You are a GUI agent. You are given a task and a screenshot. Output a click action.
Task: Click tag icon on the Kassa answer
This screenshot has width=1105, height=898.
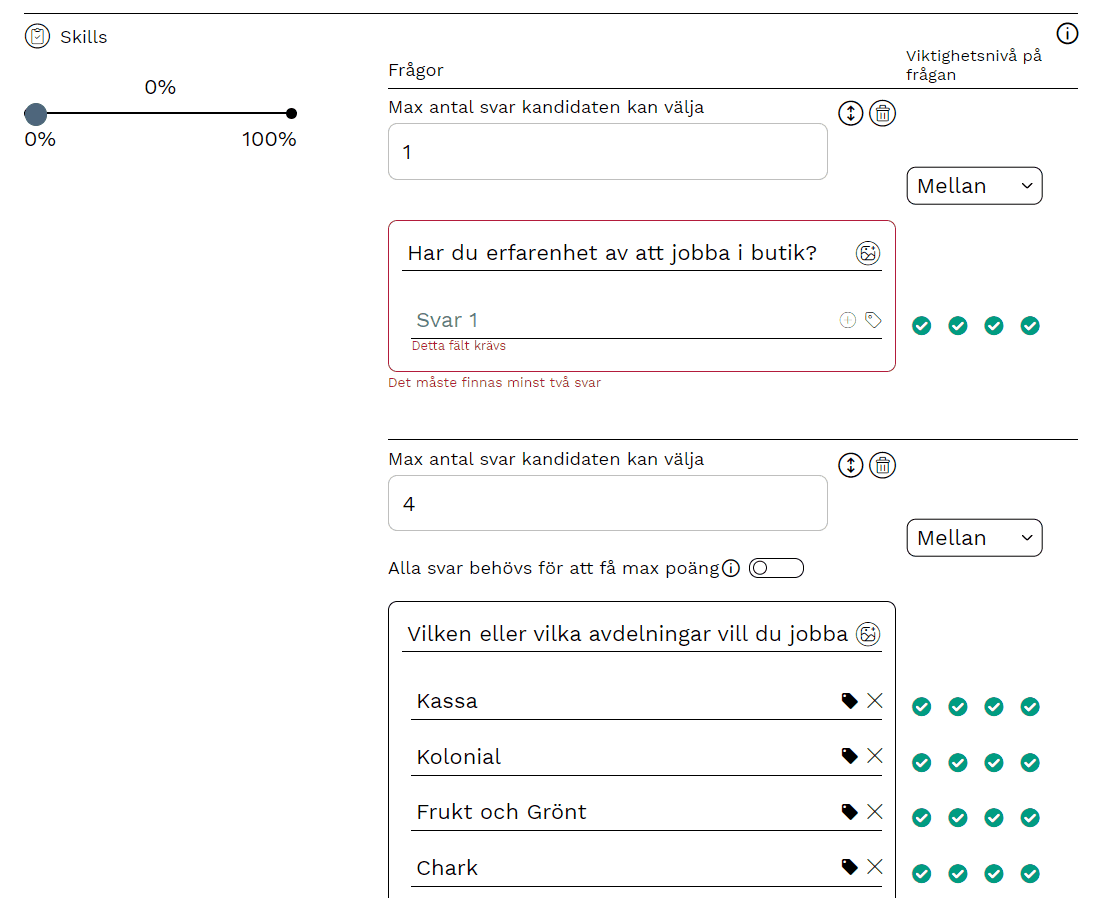point(849,701)
